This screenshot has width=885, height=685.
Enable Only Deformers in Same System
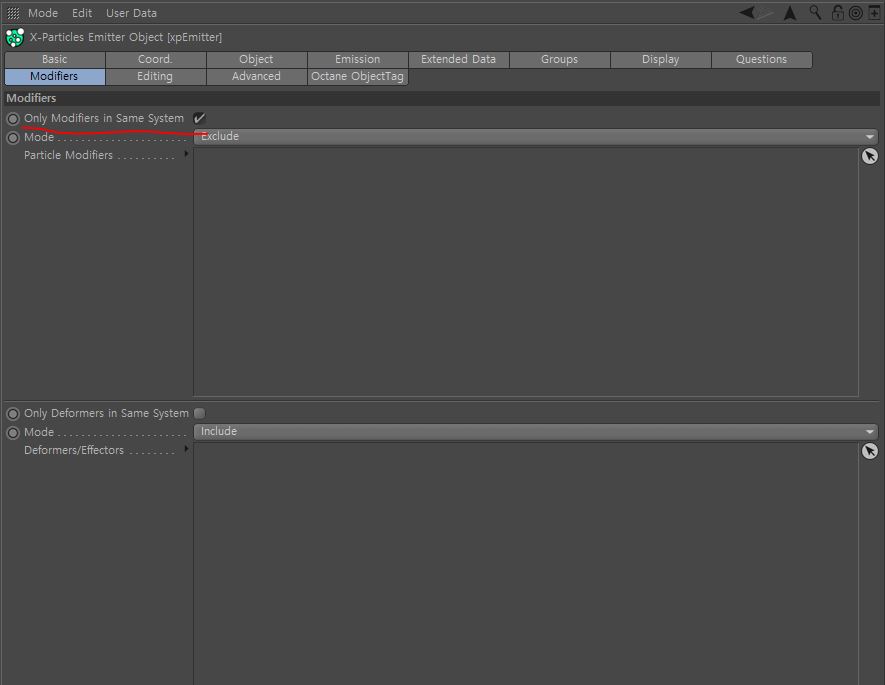[x=199, y=414]
